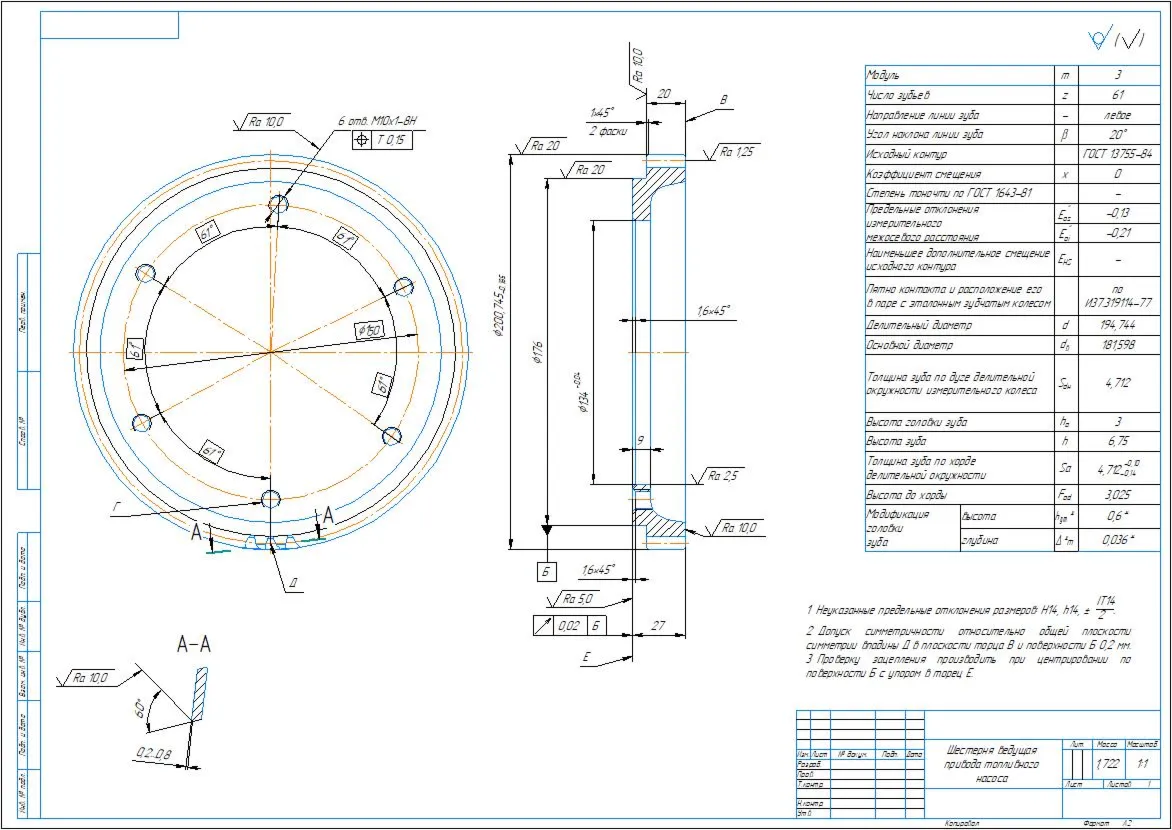The height and width of the screenshot is (830, 1172).
Task: Select the 'Ra 5,0' roughness callout
Action: pyautogui.click(x=579, y=599)
